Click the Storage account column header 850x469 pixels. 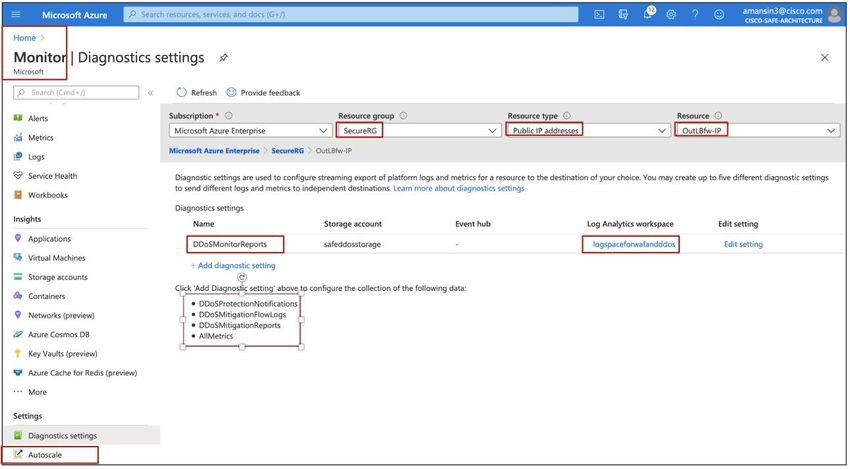tap(353, 224)
